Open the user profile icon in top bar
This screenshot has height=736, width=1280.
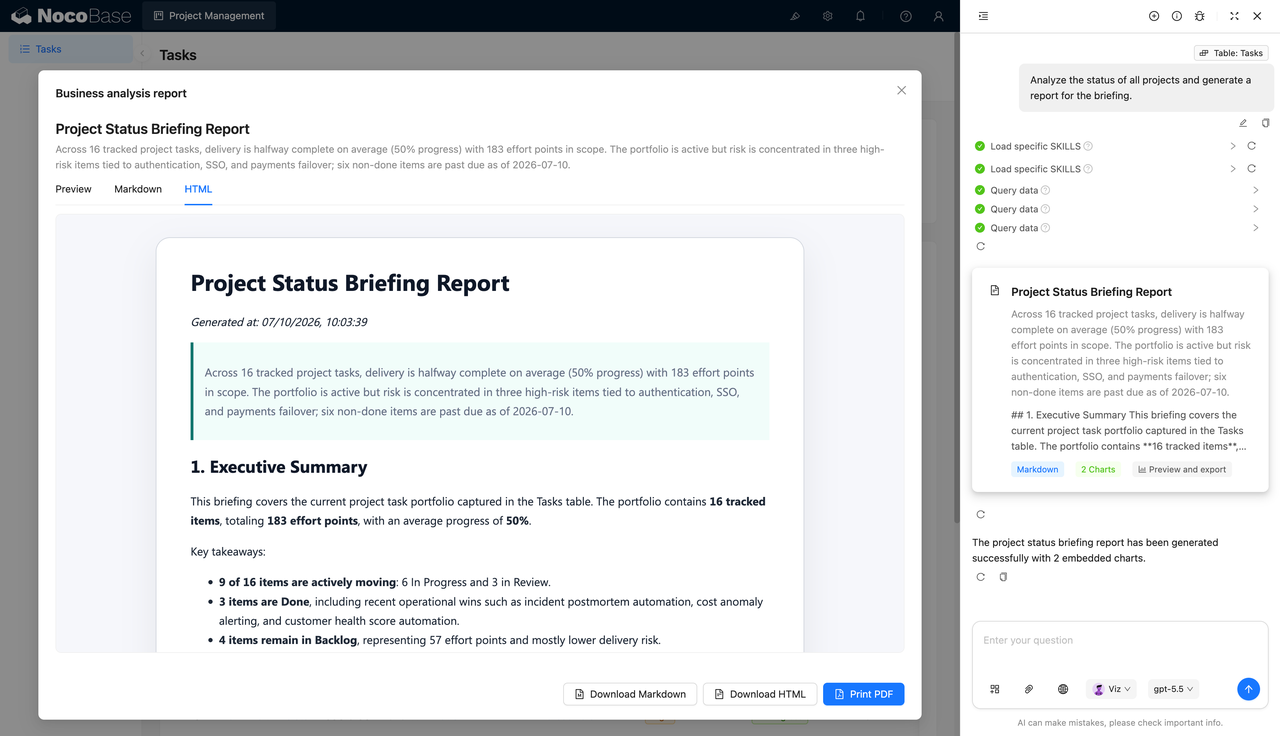click(938, 16)
